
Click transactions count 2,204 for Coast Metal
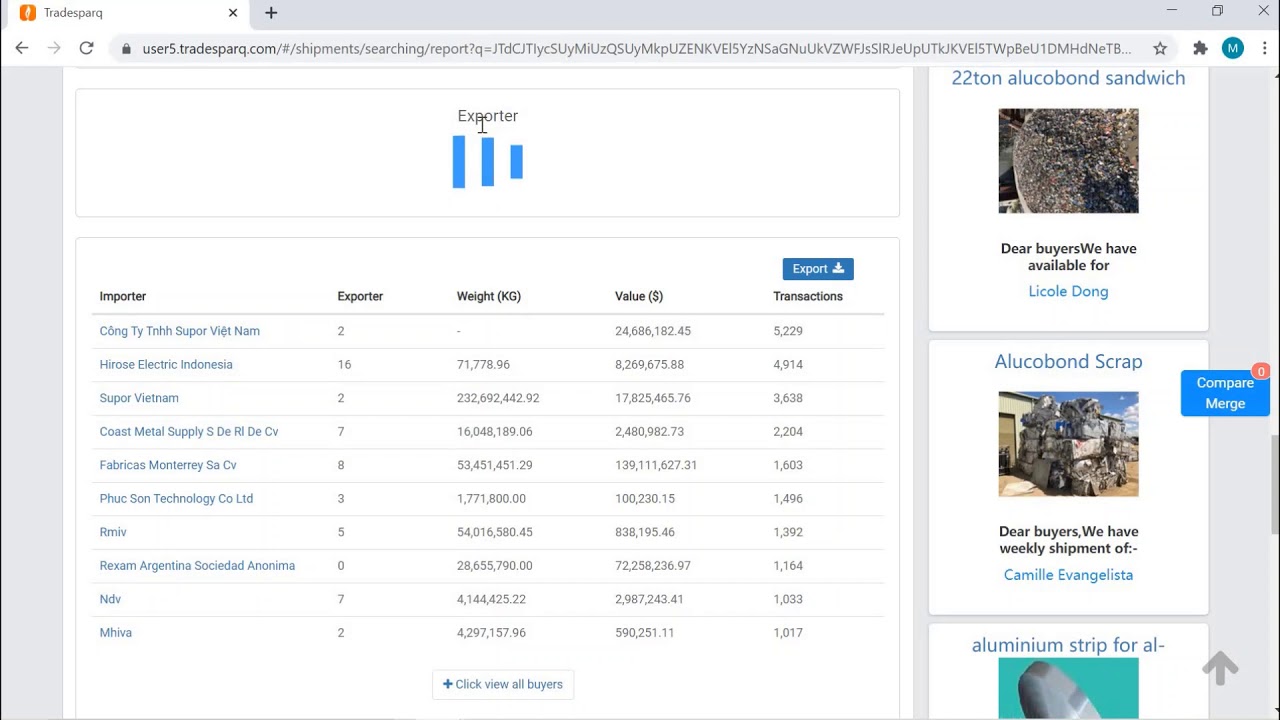[788, 431]
